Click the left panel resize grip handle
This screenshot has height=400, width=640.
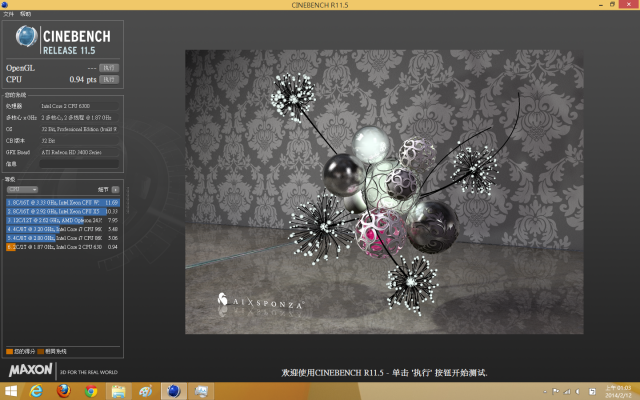pyautogui.click(x=127, y=200)
